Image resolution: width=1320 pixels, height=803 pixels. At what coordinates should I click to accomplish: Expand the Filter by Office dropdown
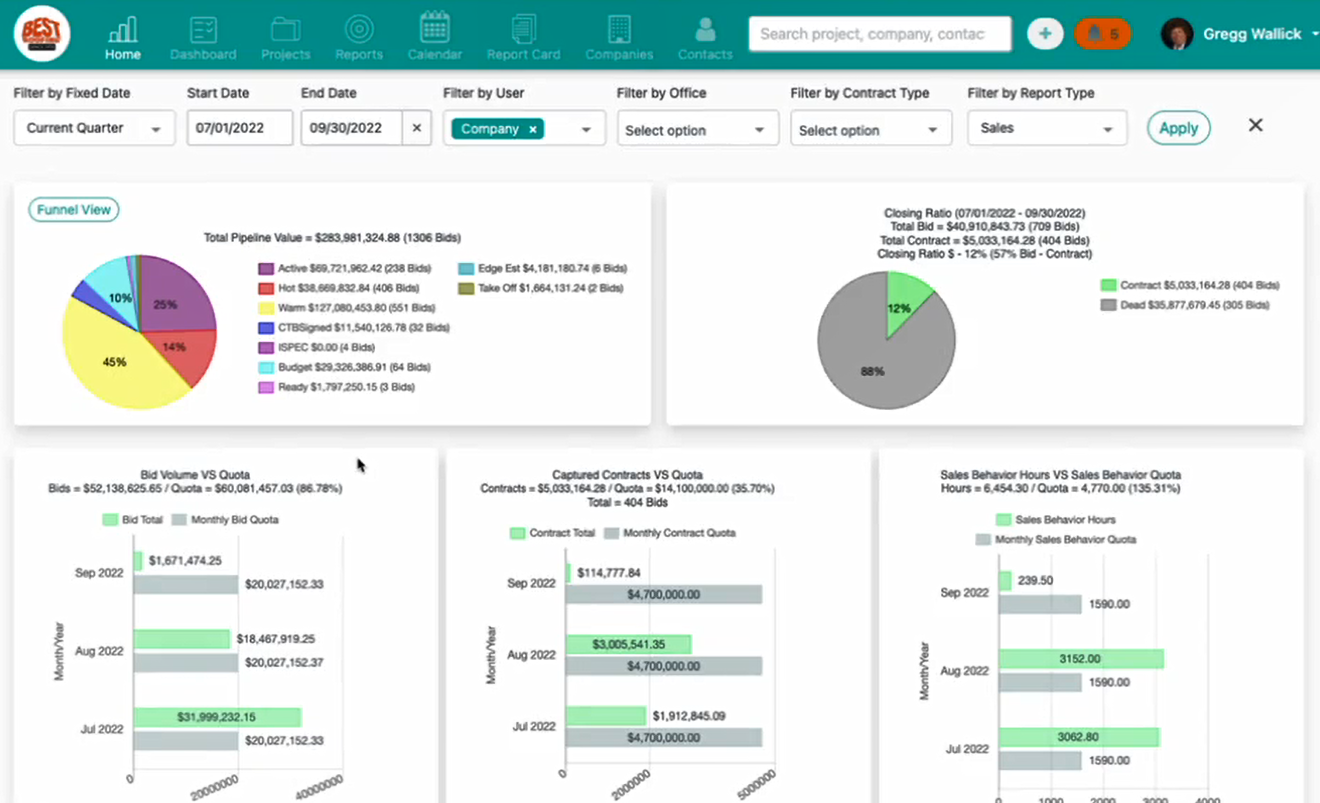click(697, 130)
